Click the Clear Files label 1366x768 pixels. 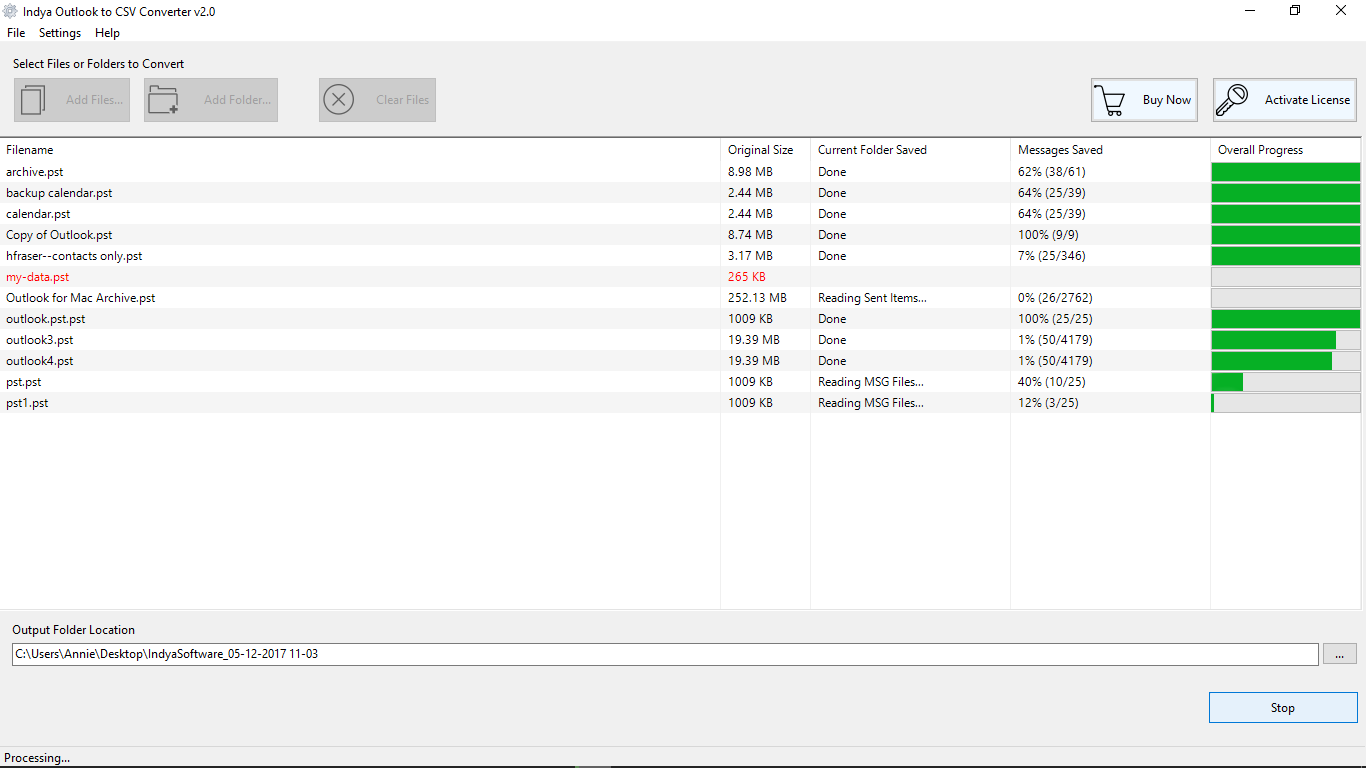[402, 100]
